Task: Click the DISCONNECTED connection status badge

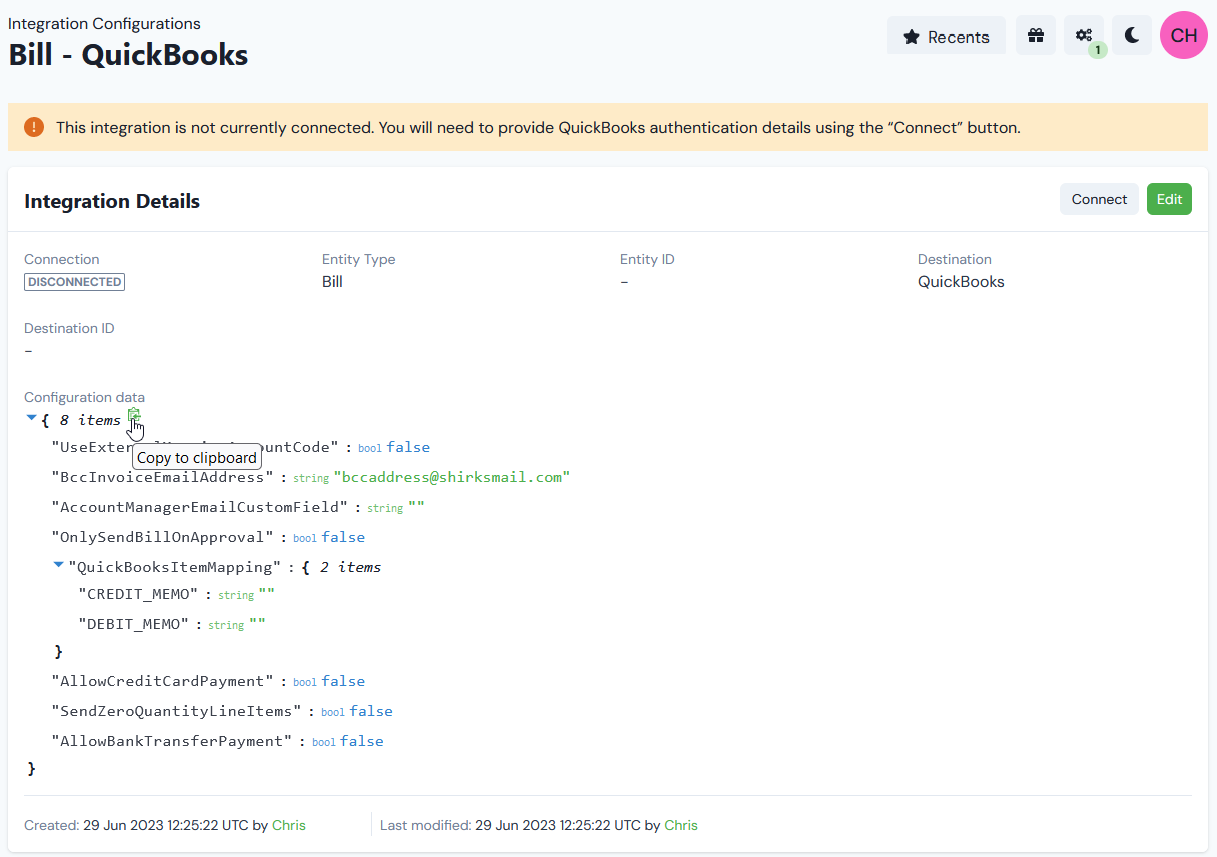Action: coord(74,281)
